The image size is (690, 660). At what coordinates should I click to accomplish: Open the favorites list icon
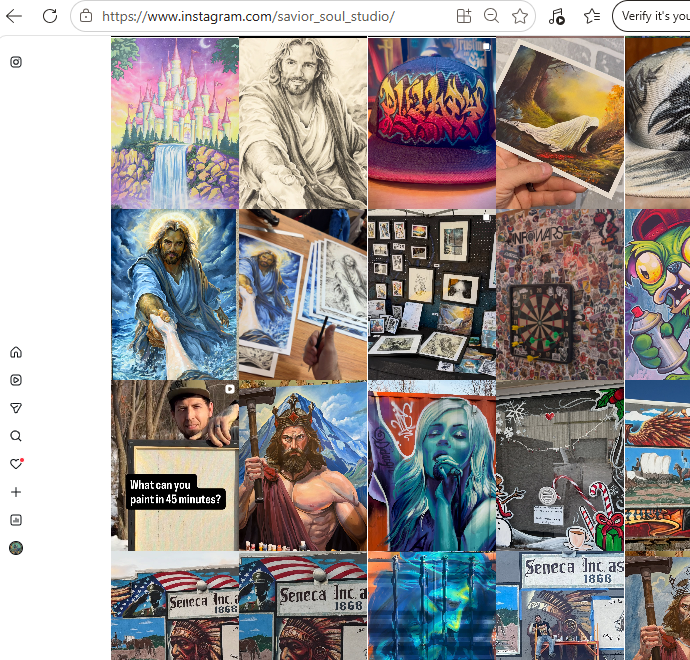[592, 16]
